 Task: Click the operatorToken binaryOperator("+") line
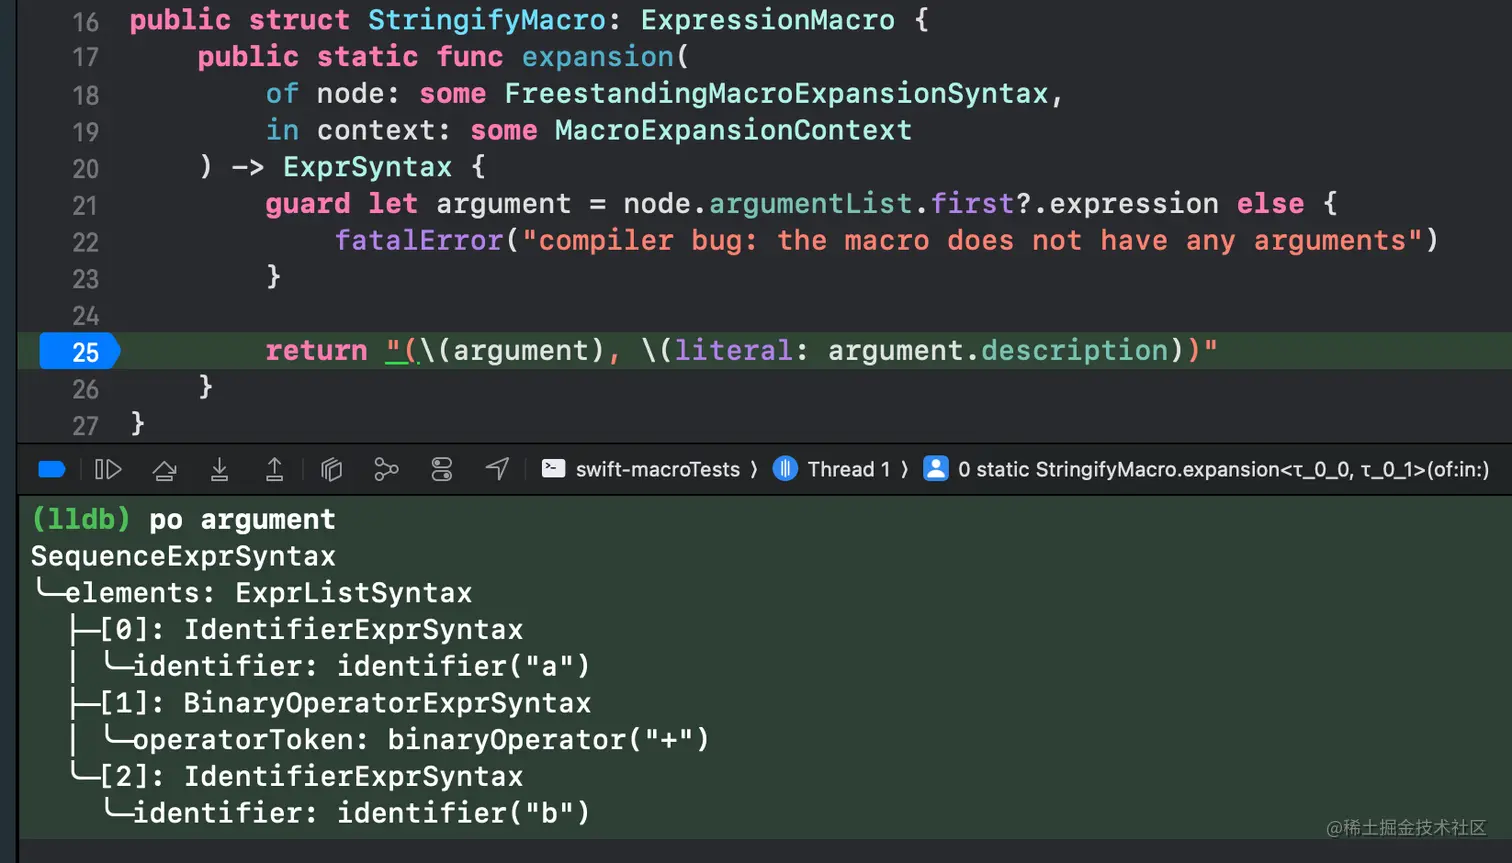tap(421, 740)
